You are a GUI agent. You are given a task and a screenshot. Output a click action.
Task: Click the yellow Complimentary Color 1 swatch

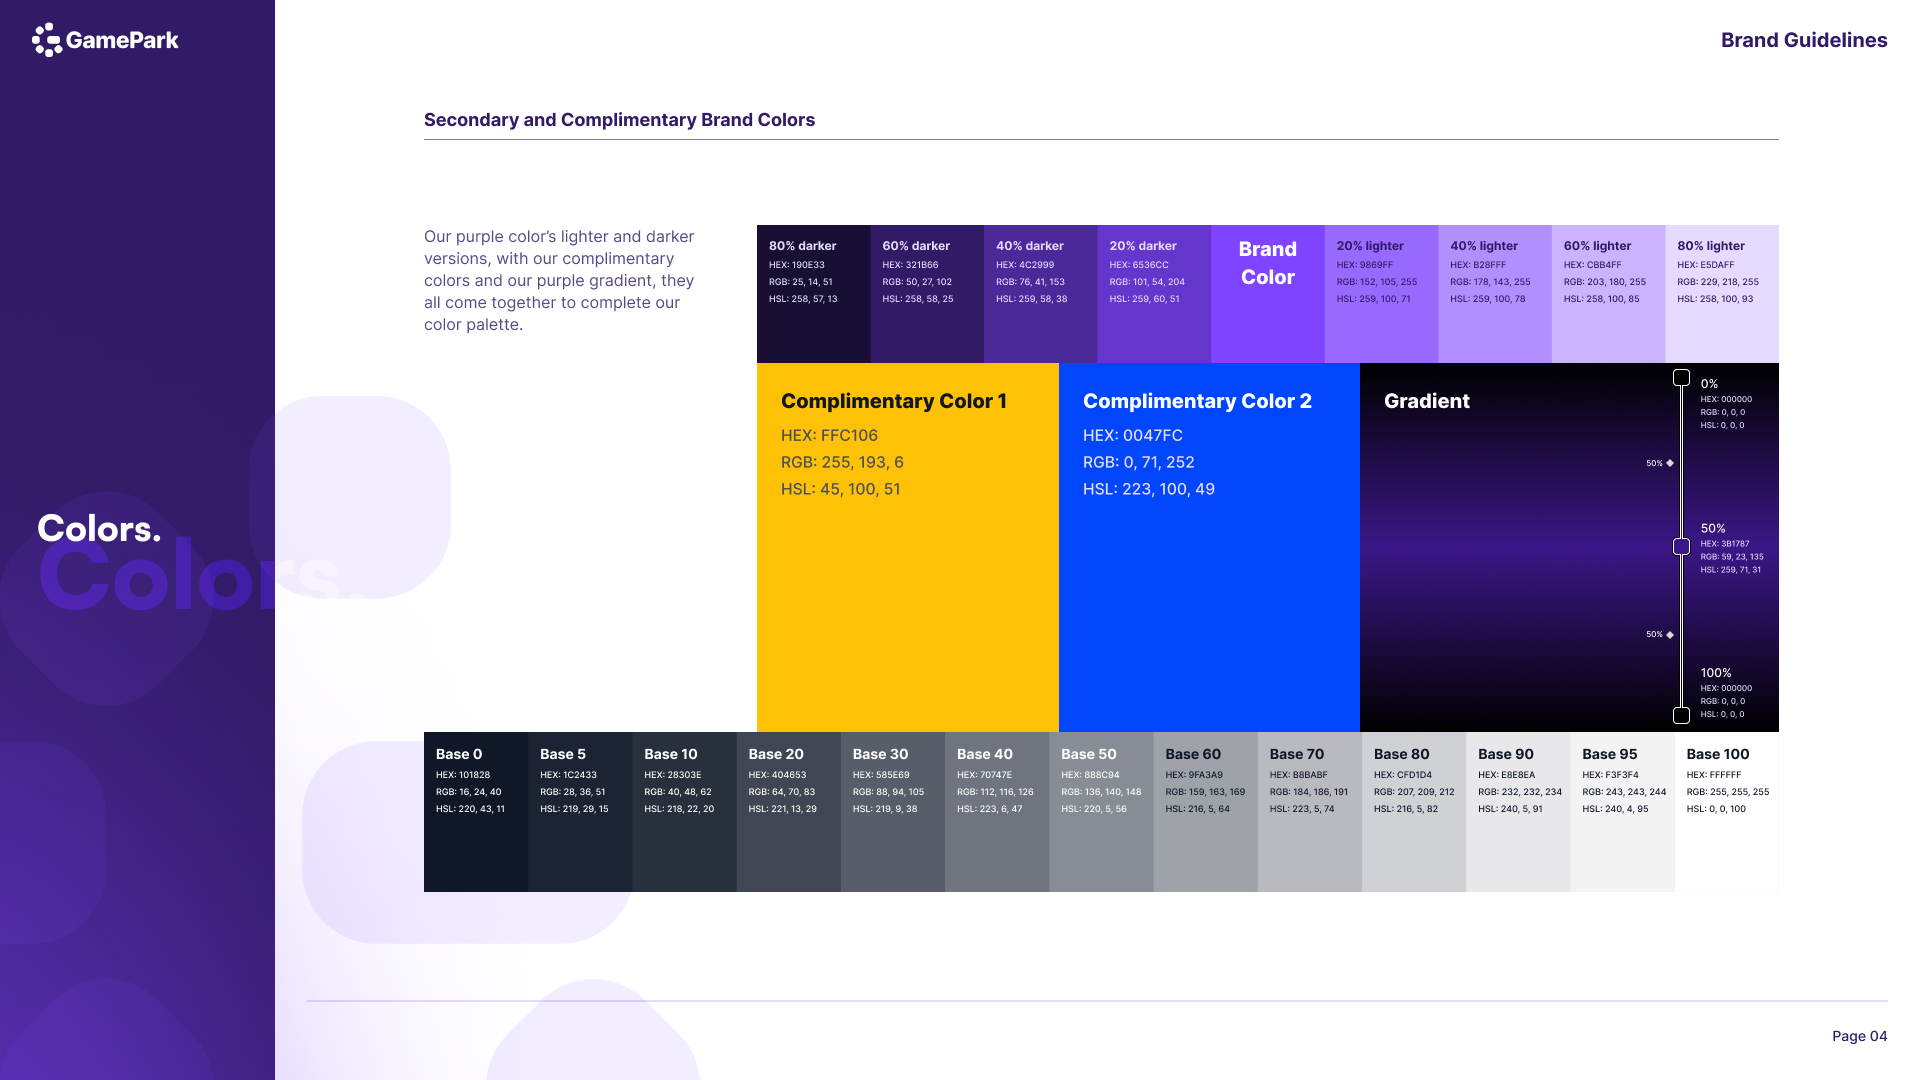click(x=908, y=547)
